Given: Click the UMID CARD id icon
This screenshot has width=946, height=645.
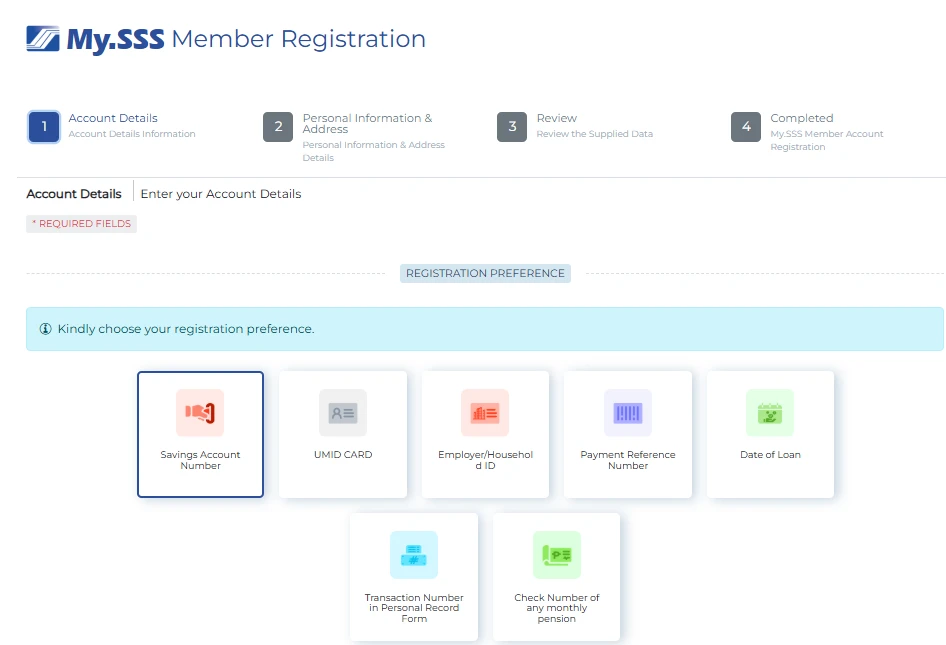Looking at the screenshot, I should (x=343, y=413).
